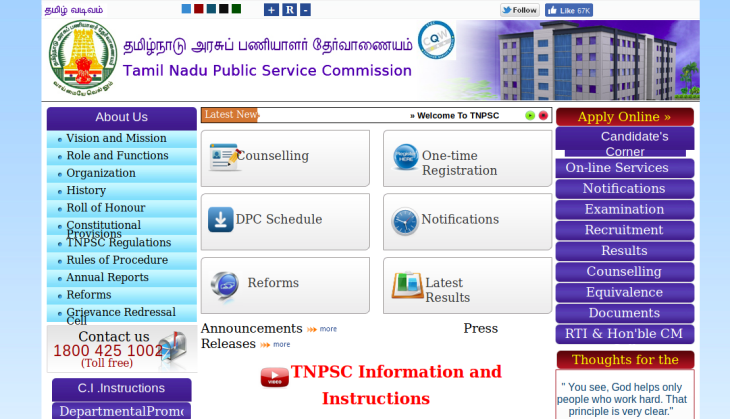730x419 pixels.
Task: Click the Contact us mailbox banner
Action: (x=122, y=349)
